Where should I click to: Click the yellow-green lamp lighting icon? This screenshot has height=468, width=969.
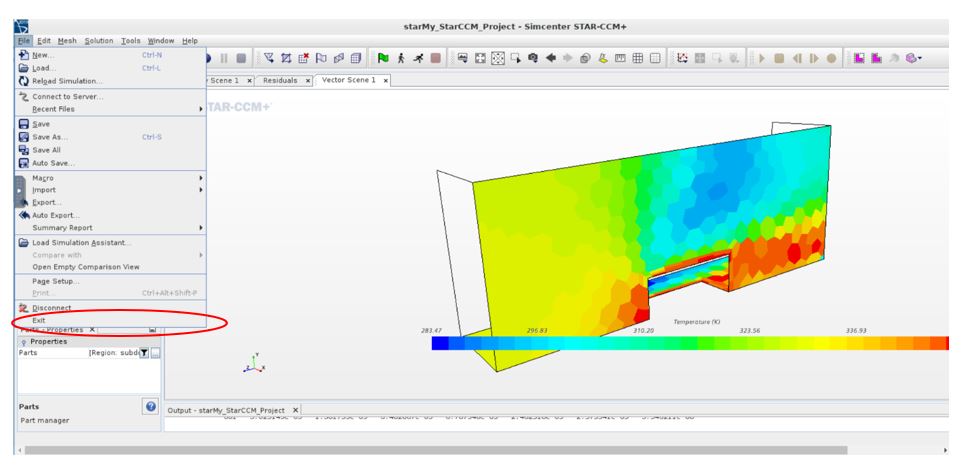(x=603, y=58)
